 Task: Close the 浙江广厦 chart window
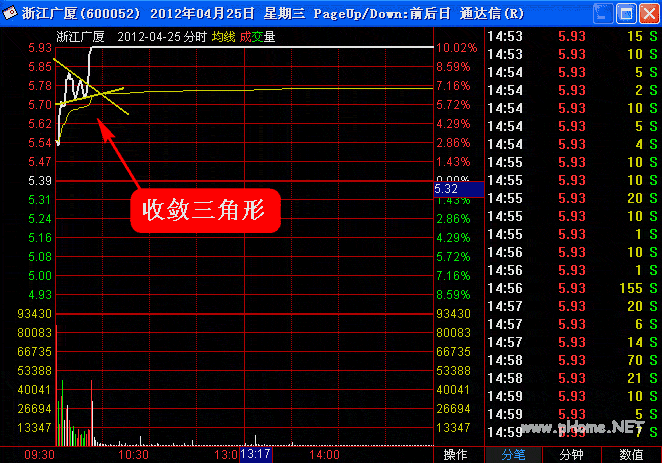click(649, 14)
